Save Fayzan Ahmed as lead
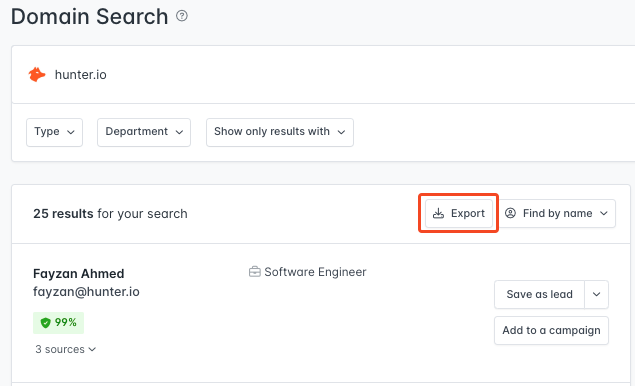The height and width of the screenshot is (386, 635). 539,294
